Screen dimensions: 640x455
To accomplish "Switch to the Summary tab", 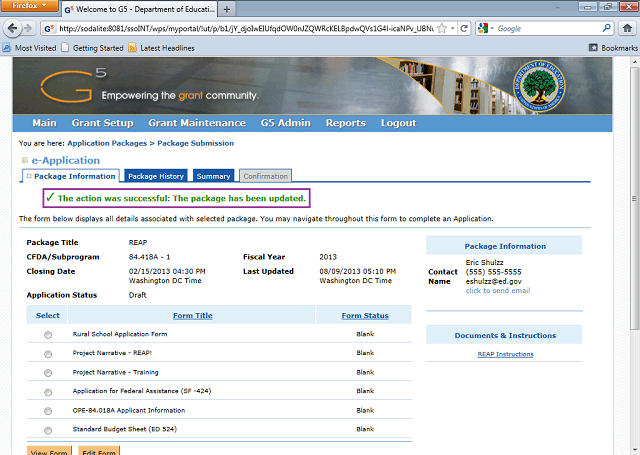I will point(213,176).
